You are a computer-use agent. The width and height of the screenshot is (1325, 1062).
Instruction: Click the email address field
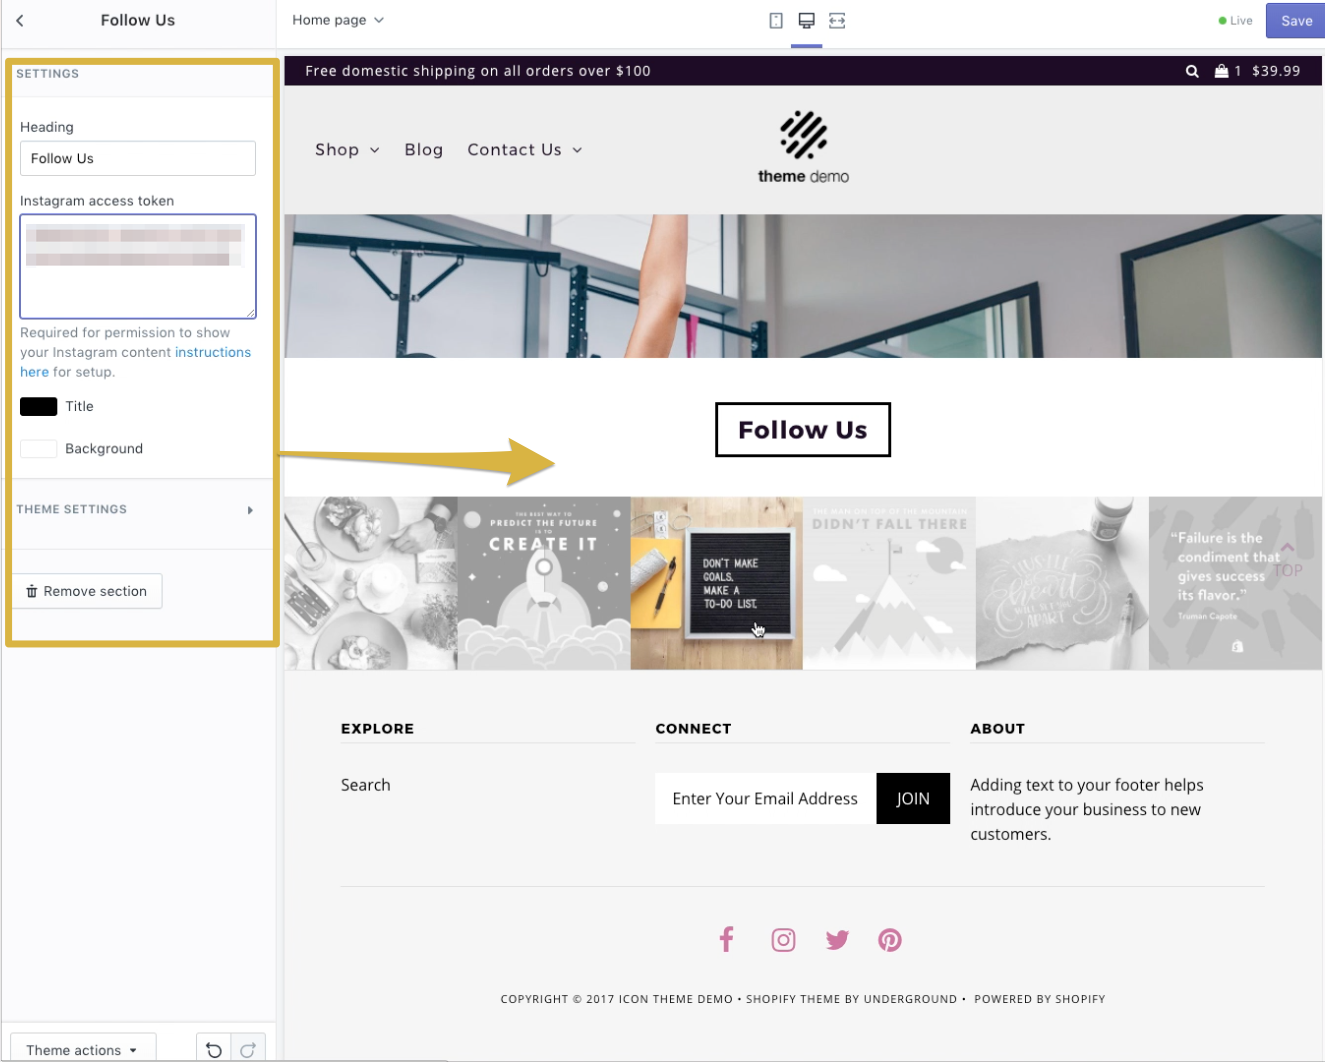click(765, 798)
